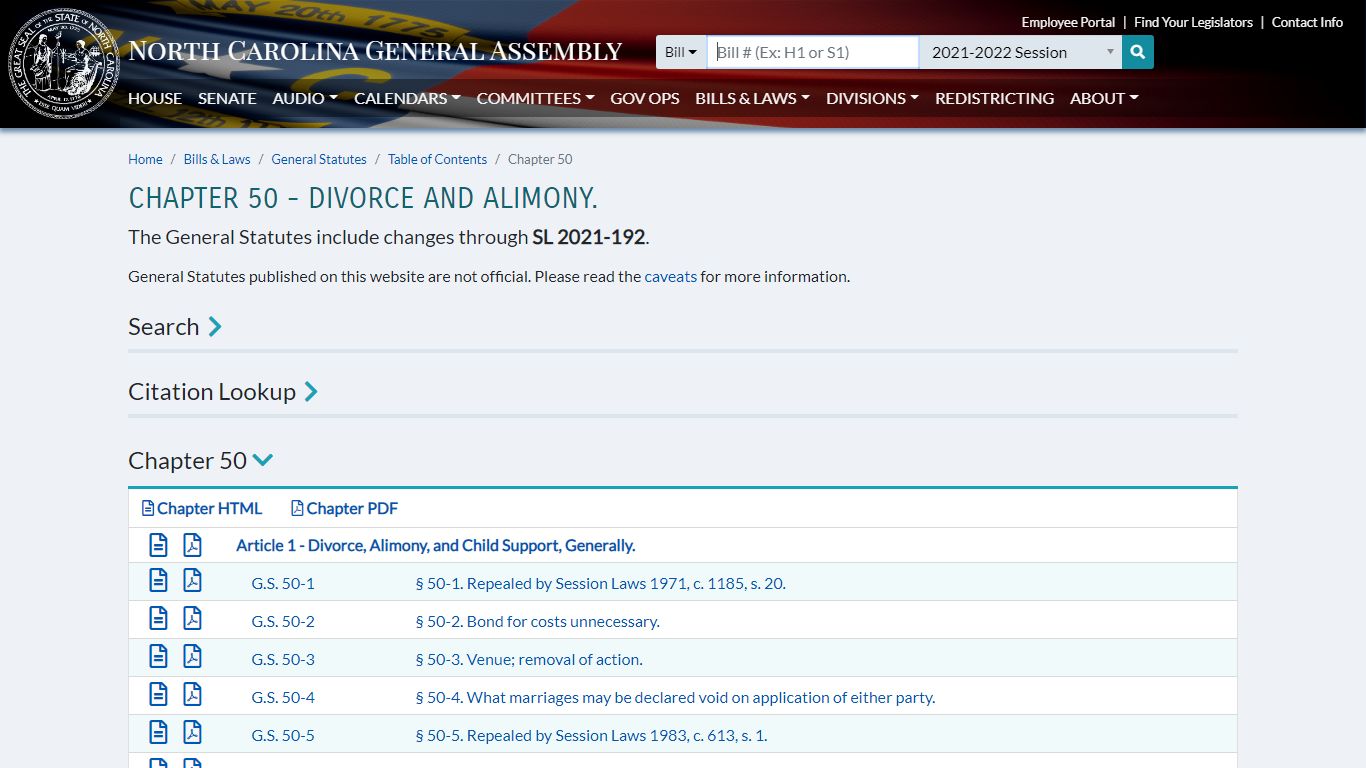Open HTML document icon for G.S. 50-2
Screen dimensions: 1366x768
[158, 618]
